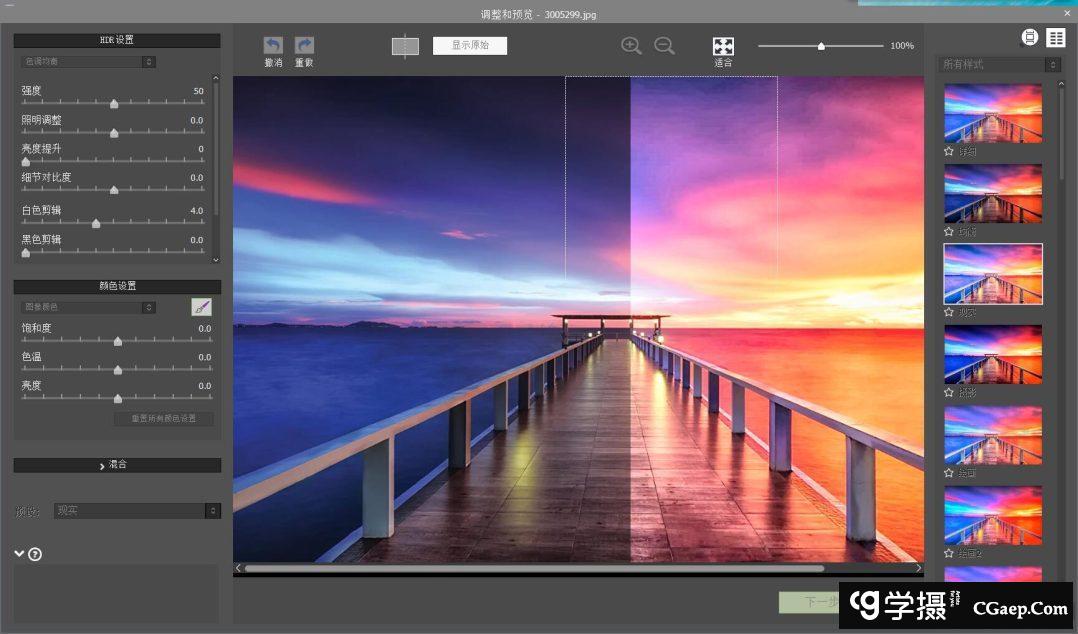
Task: Switch presets to single-column view icon
Action: pyautogui.click(x=1030, y=38)
